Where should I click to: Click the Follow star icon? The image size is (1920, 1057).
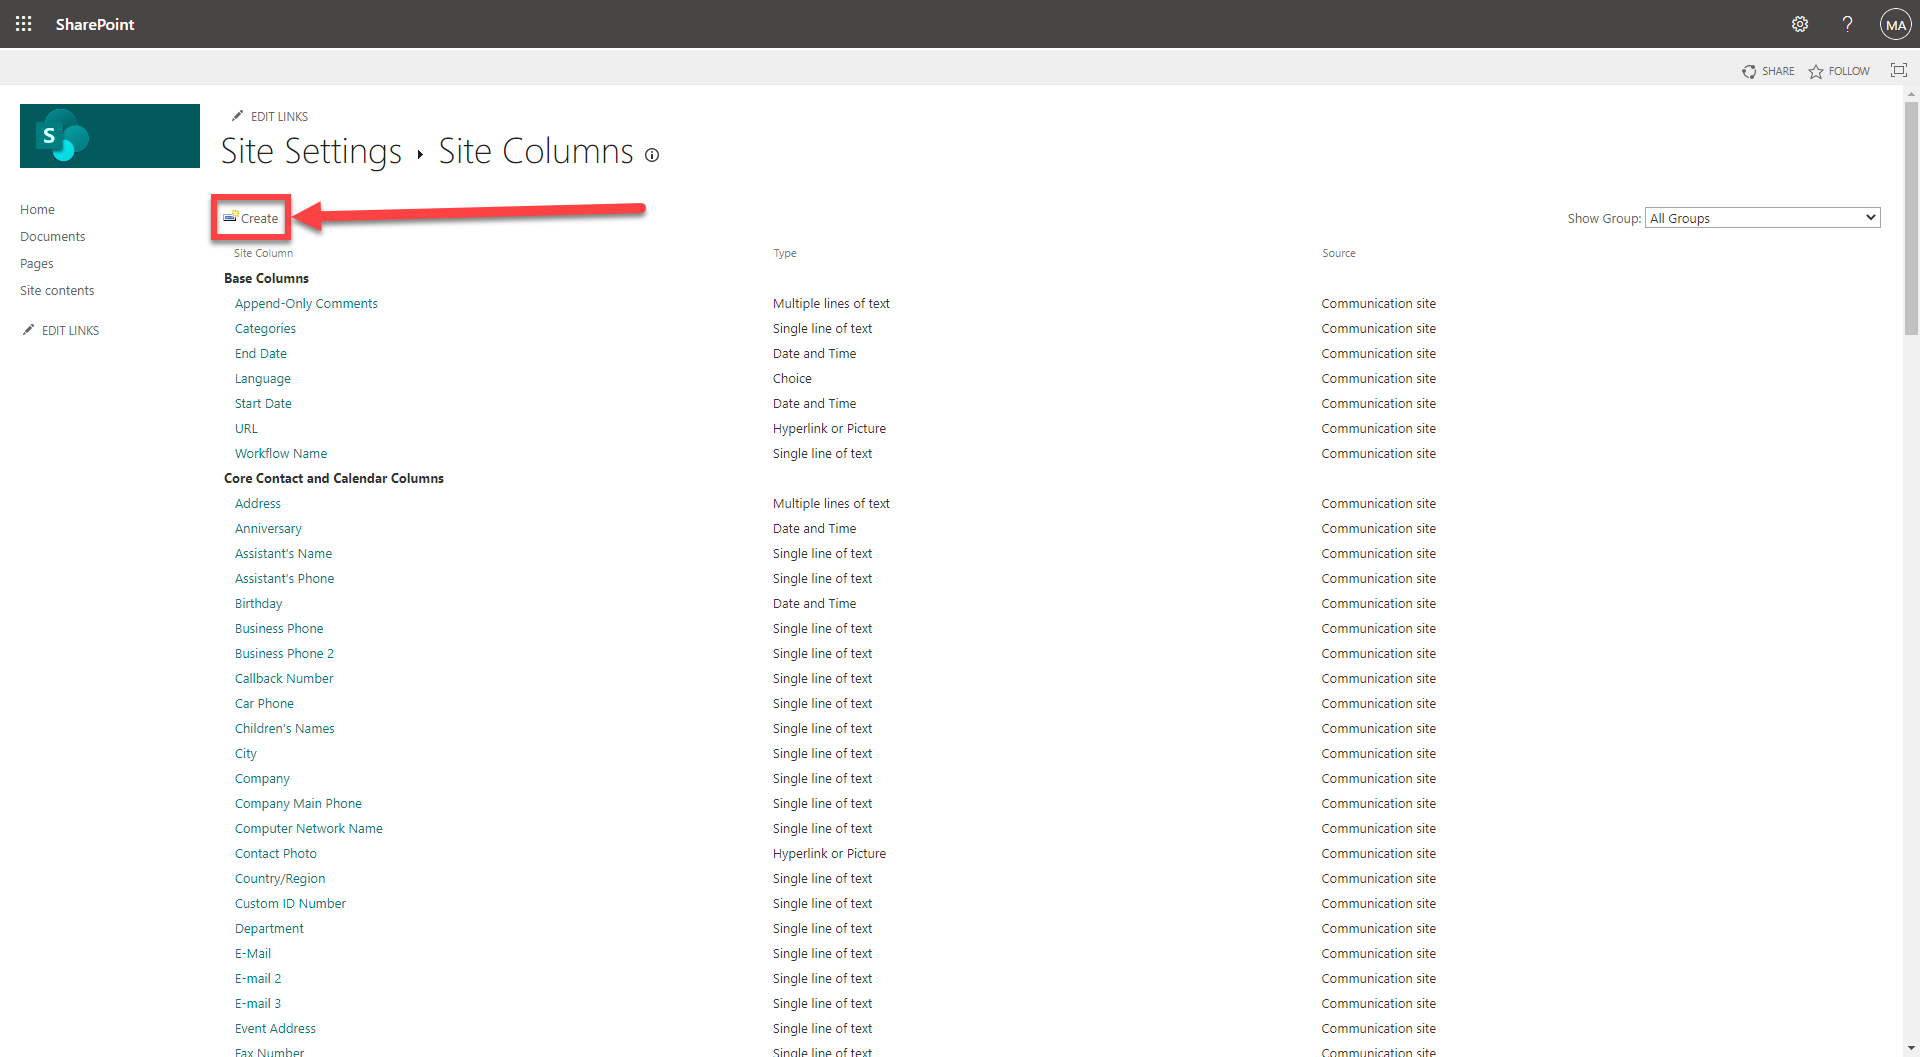(1816, 71)
